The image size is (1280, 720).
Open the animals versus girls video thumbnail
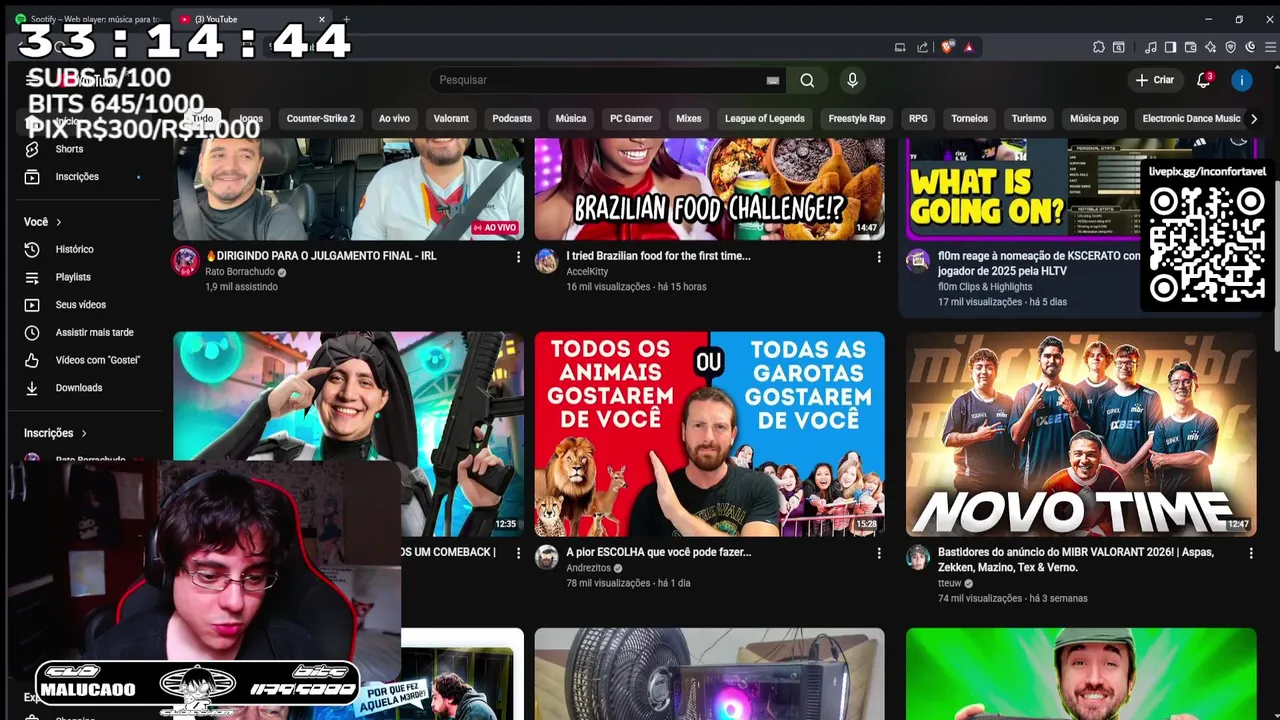709,434
